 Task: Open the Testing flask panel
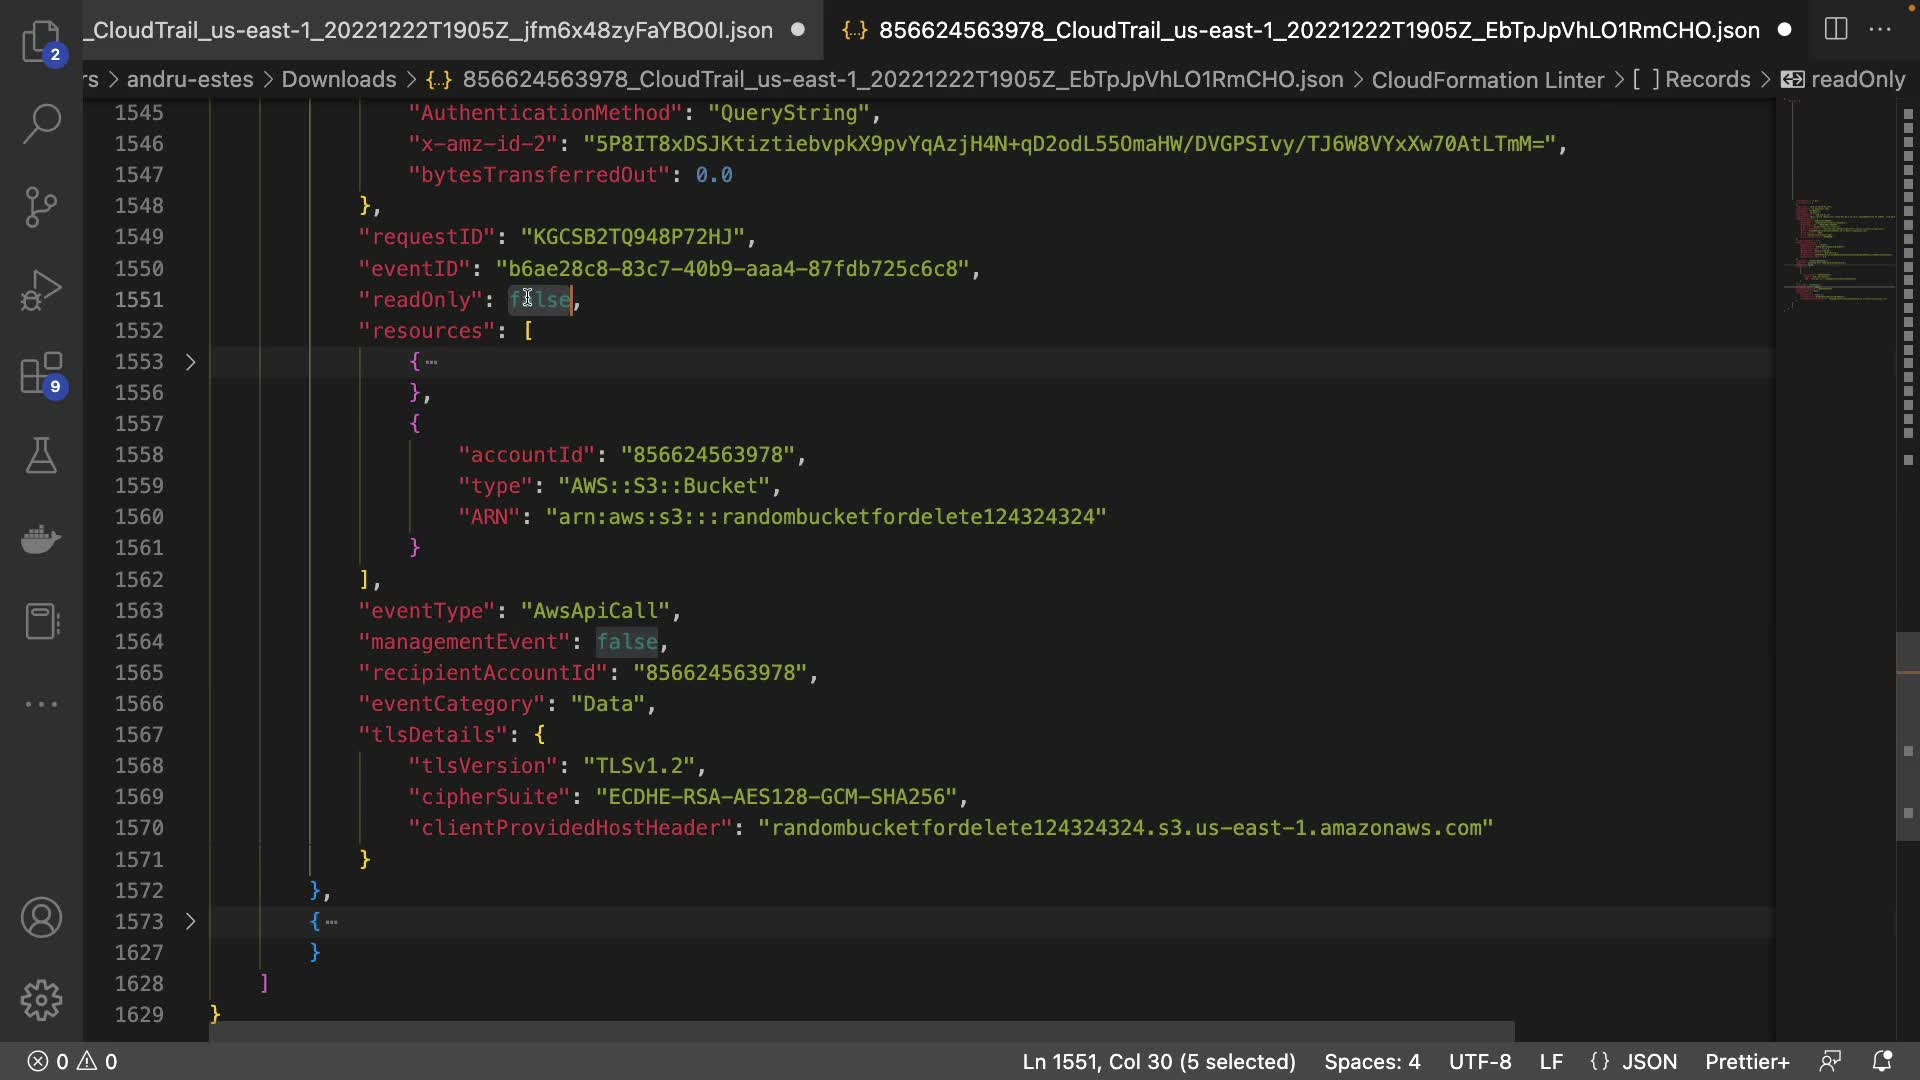tap(41, 456)
